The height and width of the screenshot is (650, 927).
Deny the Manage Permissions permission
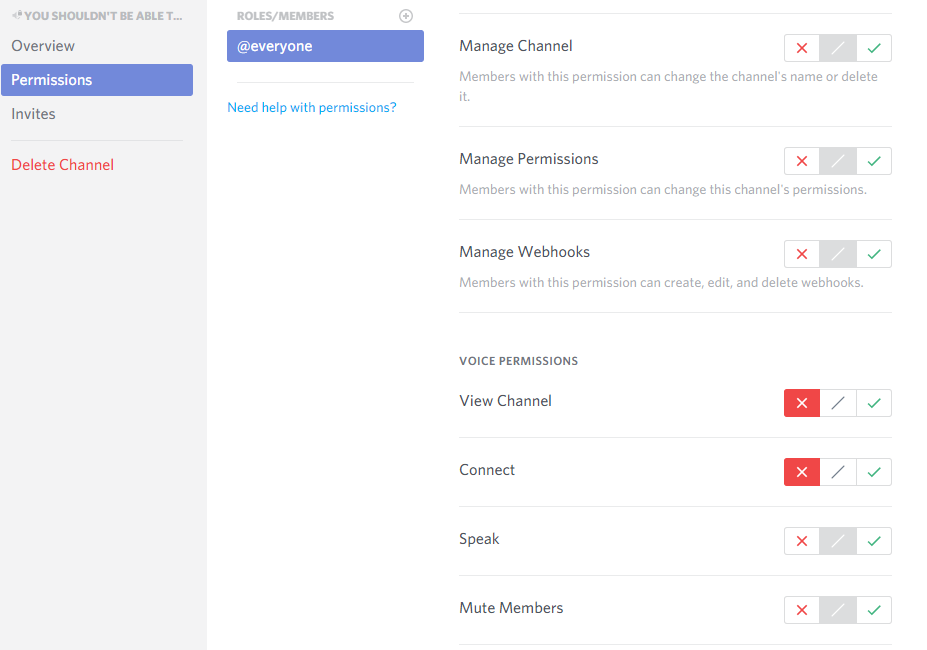[x=801, y=160]
